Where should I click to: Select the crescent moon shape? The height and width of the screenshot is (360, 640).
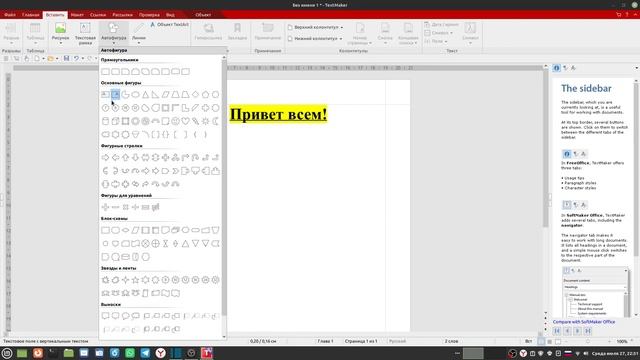[x=216, y=121]
